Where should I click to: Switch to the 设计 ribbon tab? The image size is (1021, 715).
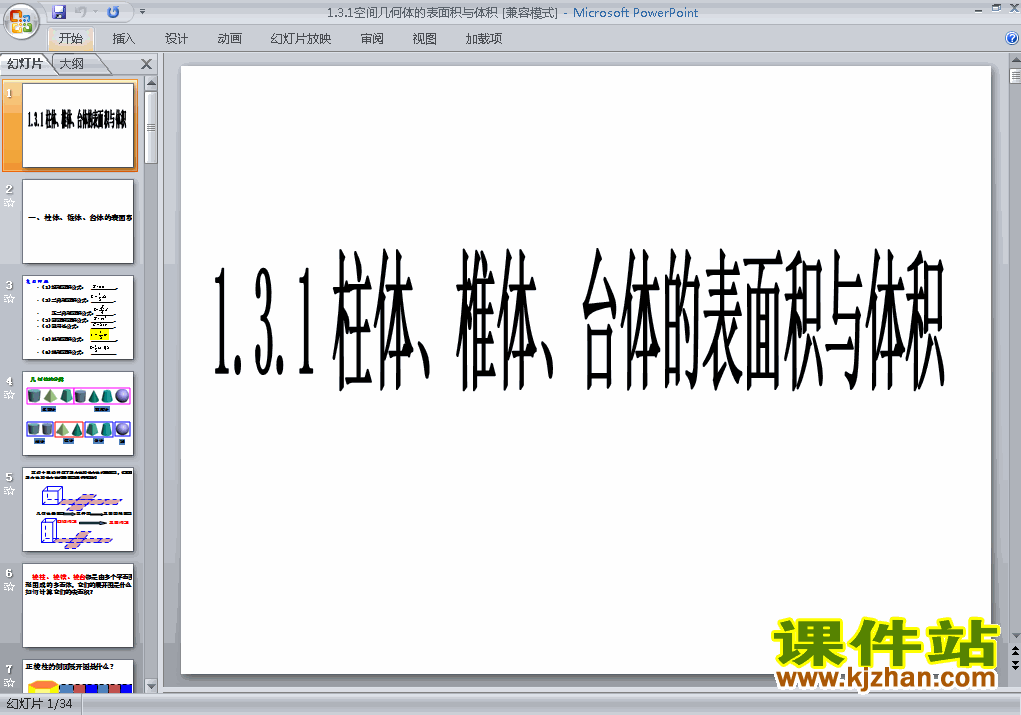point(176,38)
